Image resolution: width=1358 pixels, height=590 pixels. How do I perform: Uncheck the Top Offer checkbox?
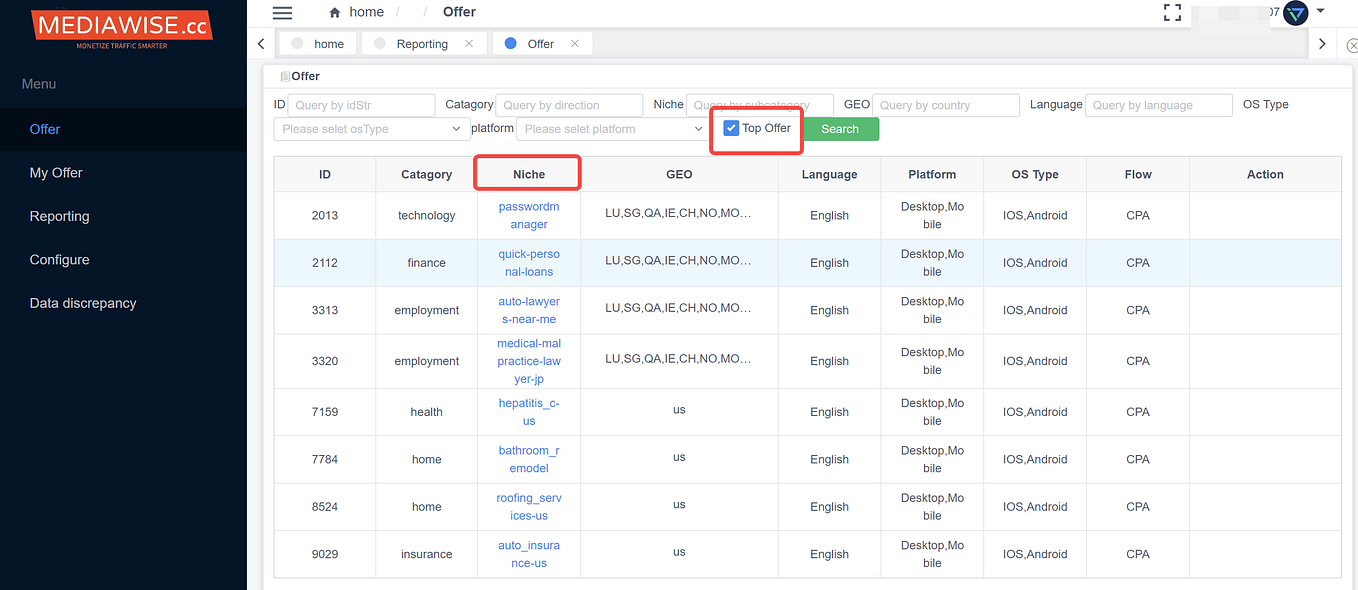click(x=731, y=128)
